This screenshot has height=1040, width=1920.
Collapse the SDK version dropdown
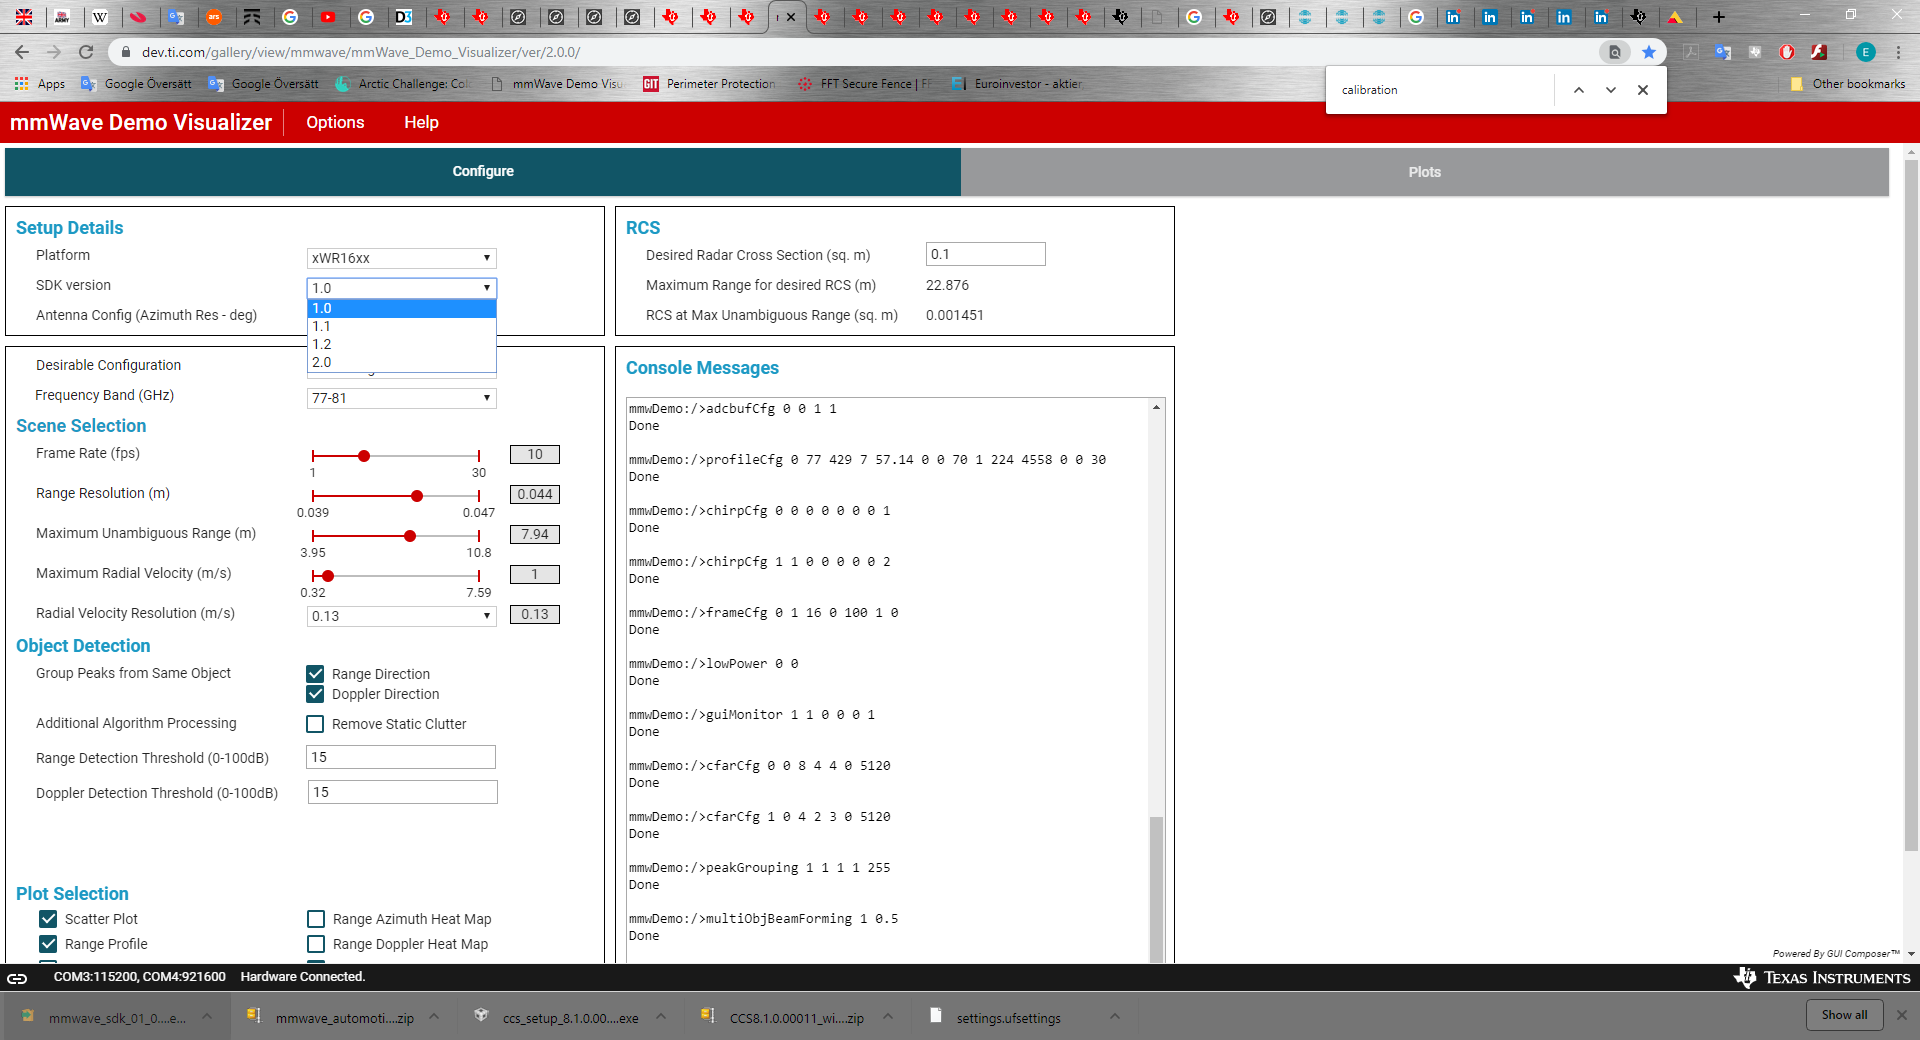(401, 288)
